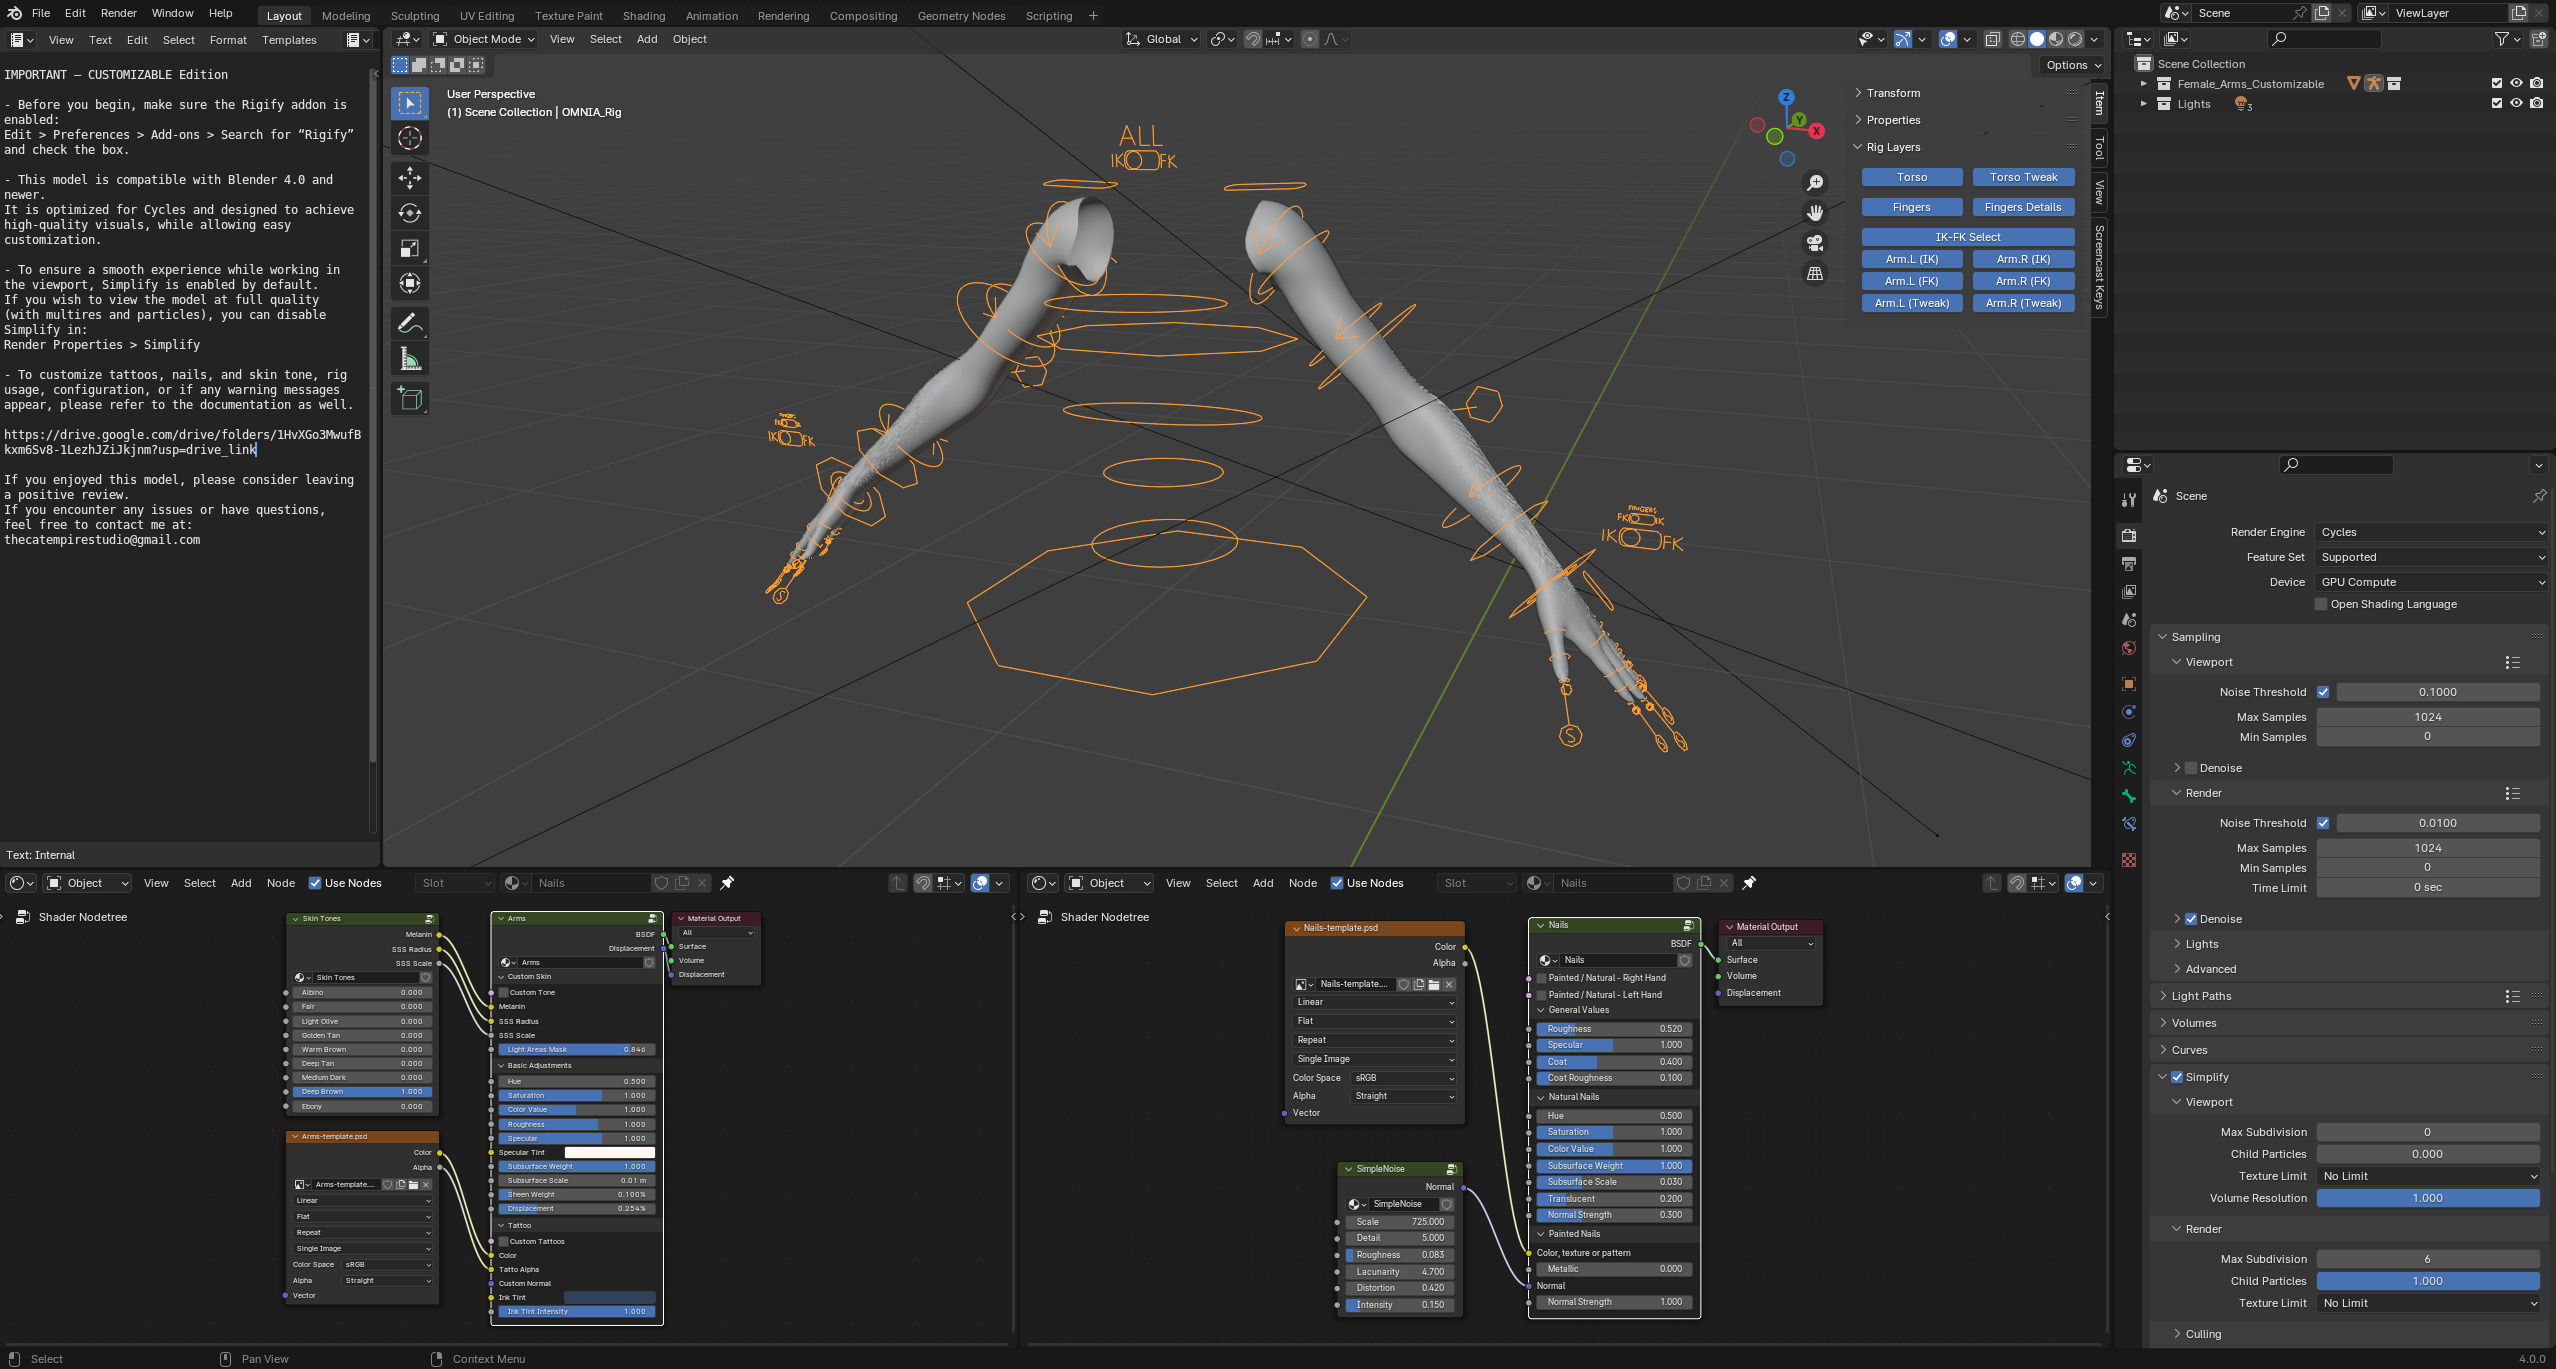The width and height of the screenshot is (2556, 1369).
Task: Select the Scale tool
Action: tap(410, 248)
